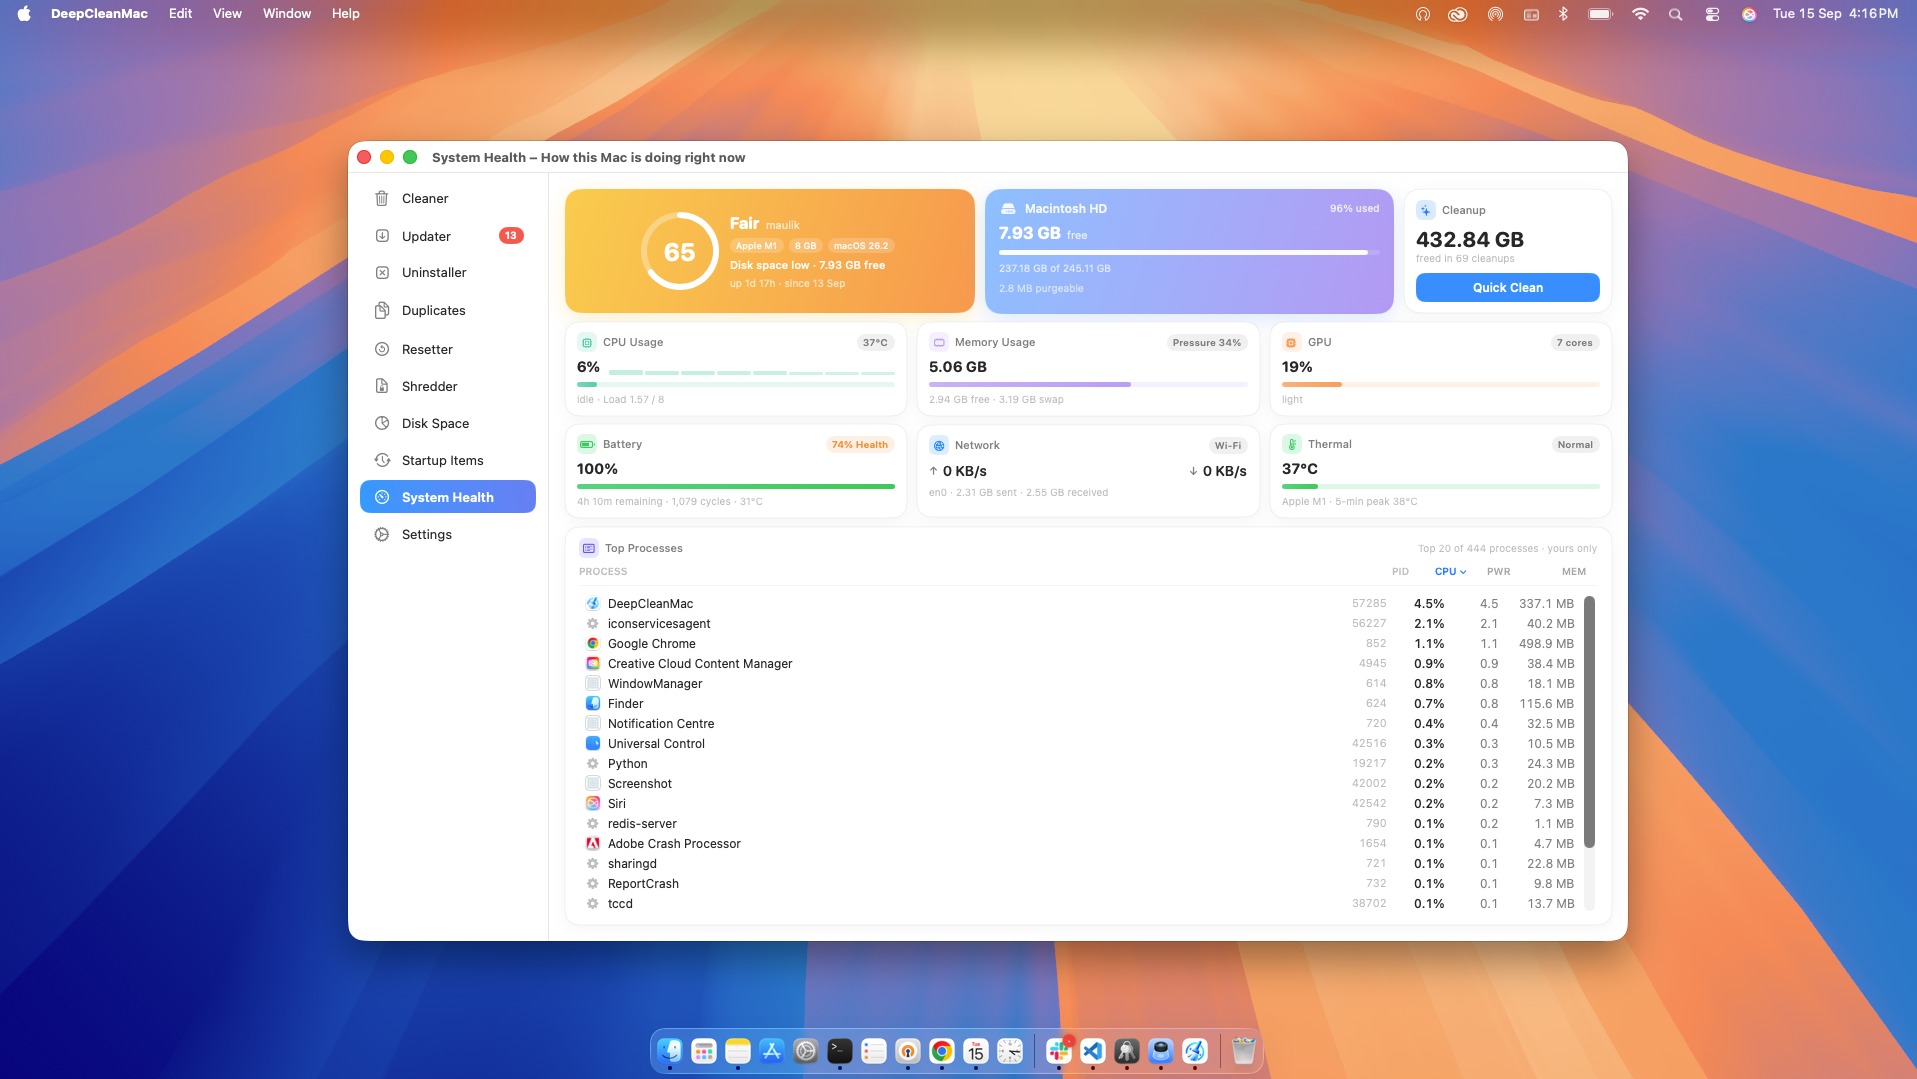Click the 7 cores GPU badge
1917x1079 pixels.
pyautogui.click(x=1575, y=343)
